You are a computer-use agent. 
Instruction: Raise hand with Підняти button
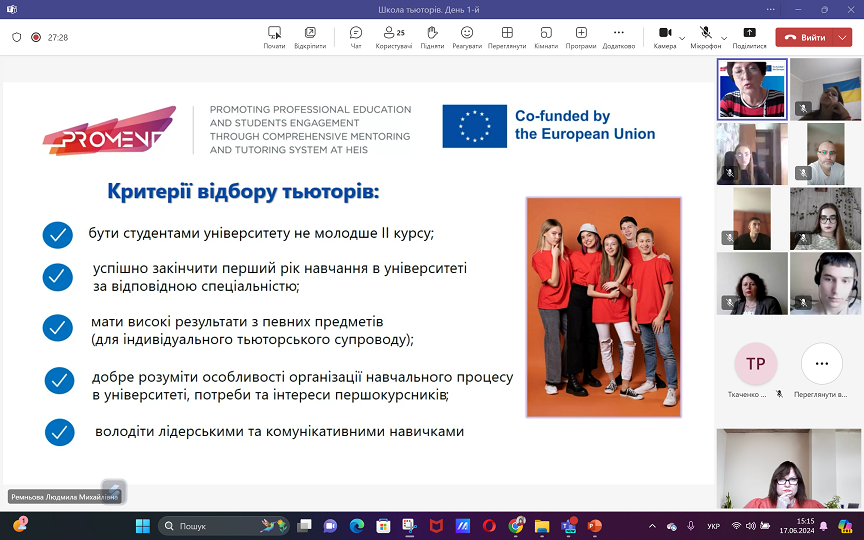tap(432, 37)
